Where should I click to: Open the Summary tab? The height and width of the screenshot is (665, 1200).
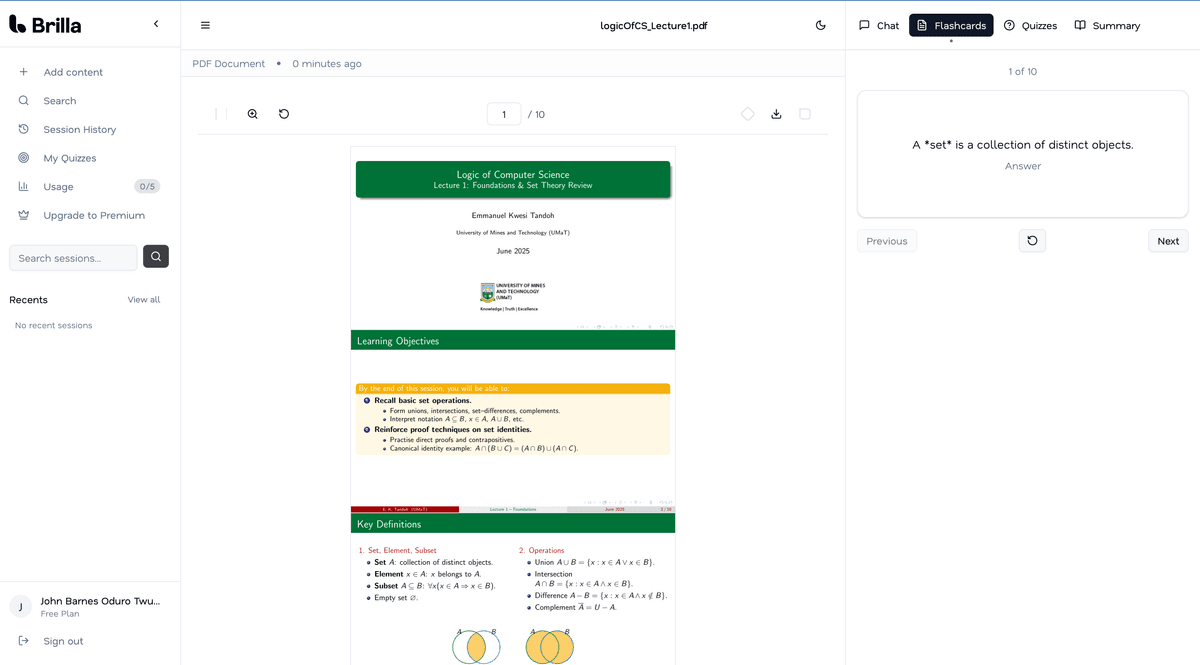tap(1107, 26)
